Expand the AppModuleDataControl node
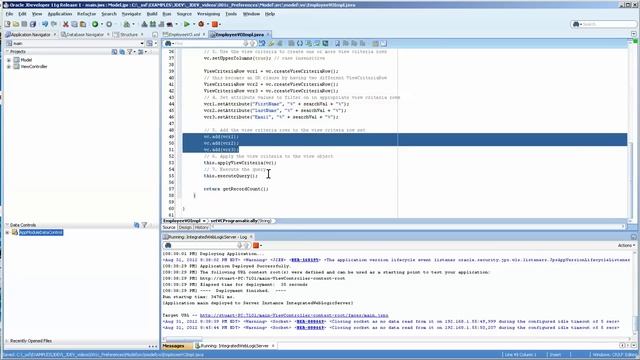 [7, 232]
